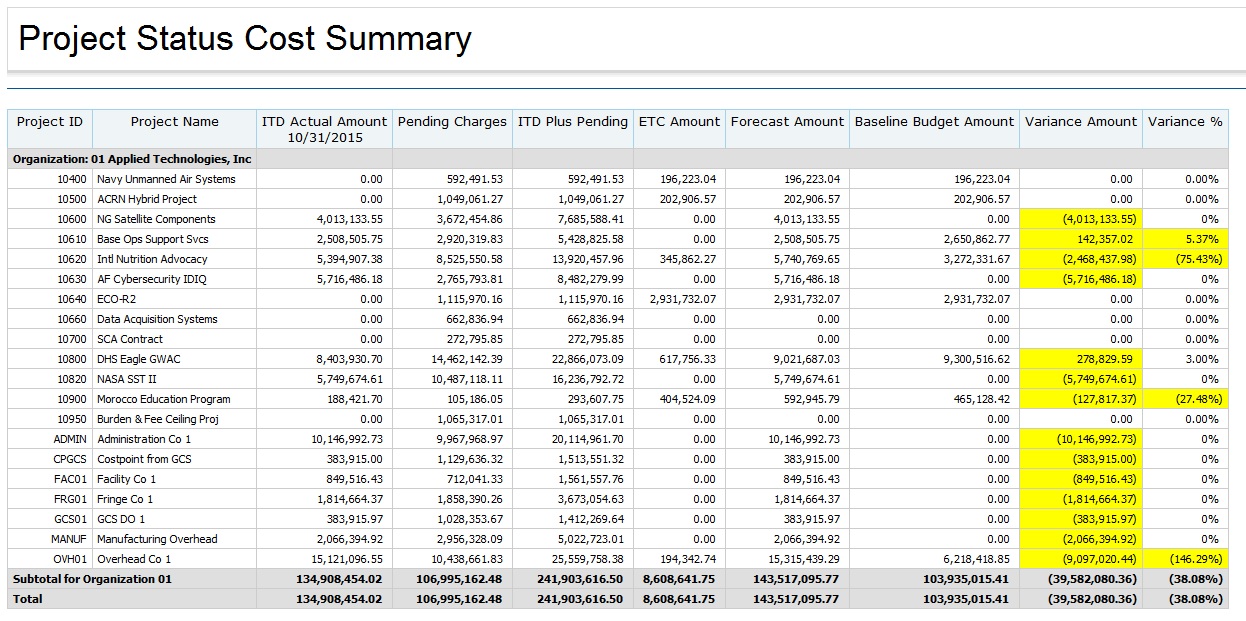The width and height of the screenshot is (1246, 621).
Task: Click the DHS Eagle GWAC project name
Action: [138, 359]
